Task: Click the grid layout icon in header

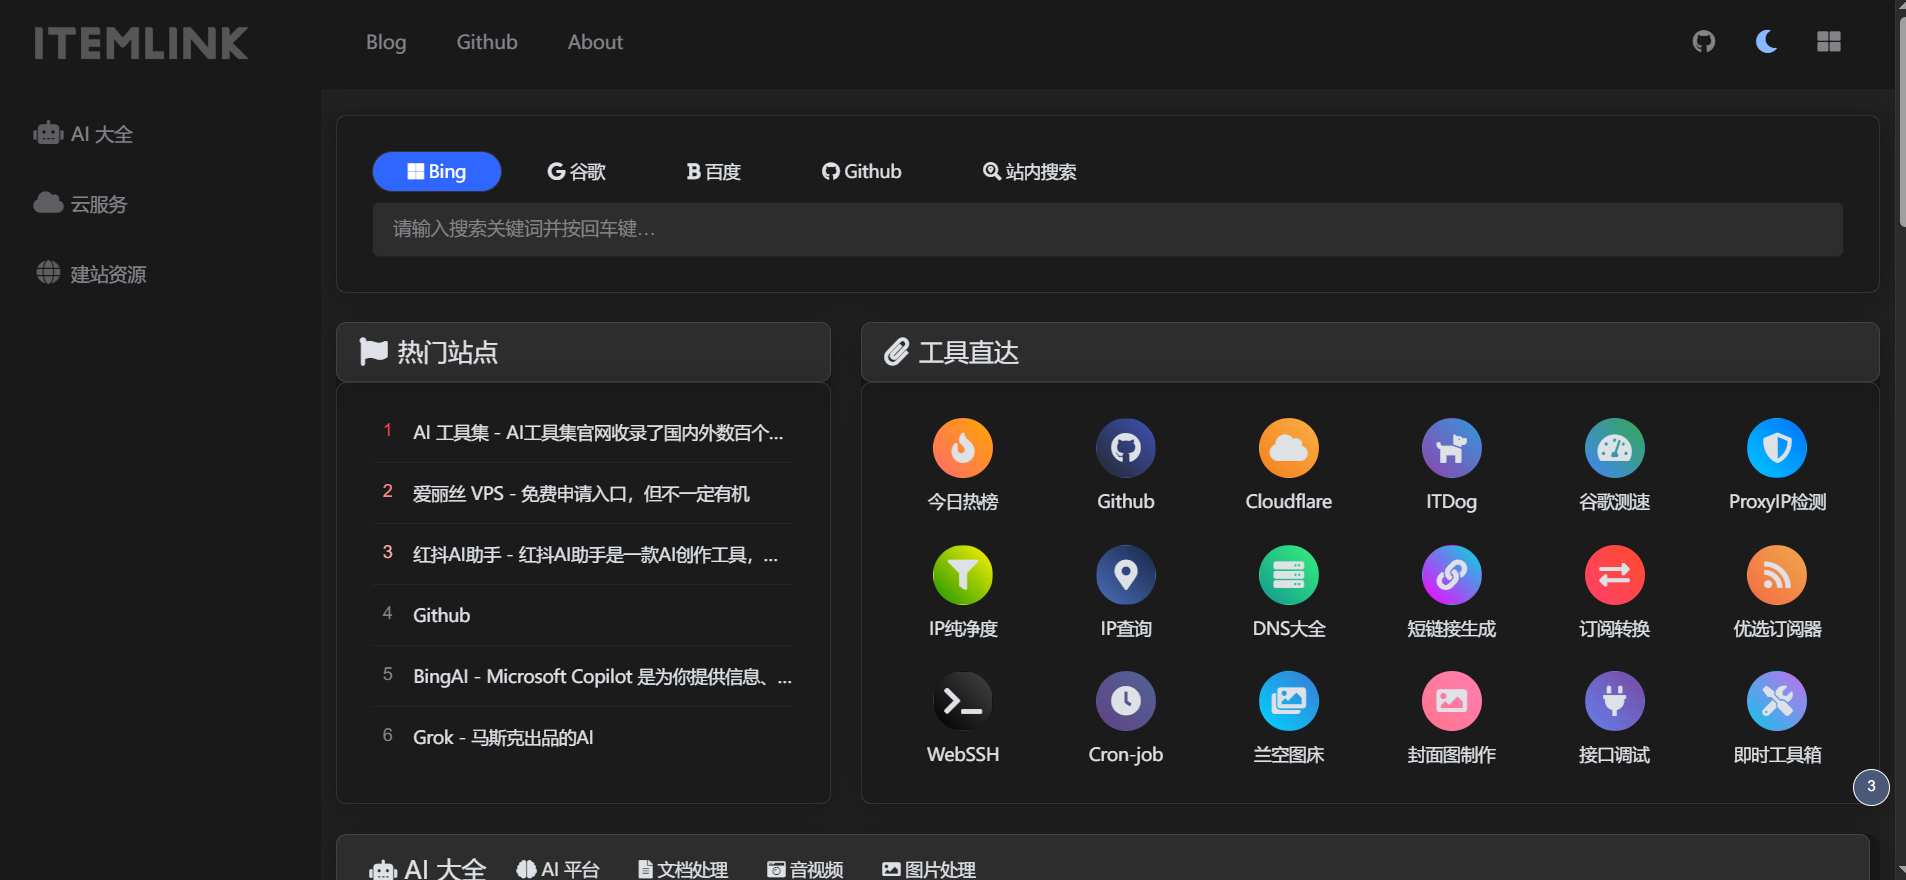Action: (1829, 41)
